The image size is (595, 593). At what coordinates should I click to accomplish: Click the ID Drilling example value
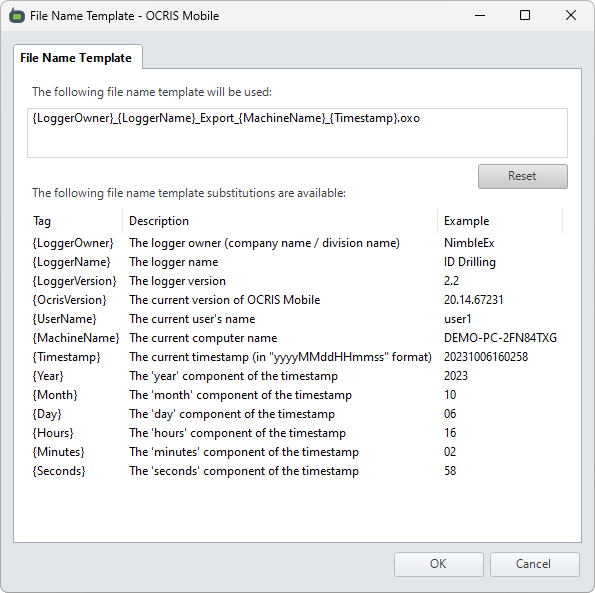click(x=470, y=262)
